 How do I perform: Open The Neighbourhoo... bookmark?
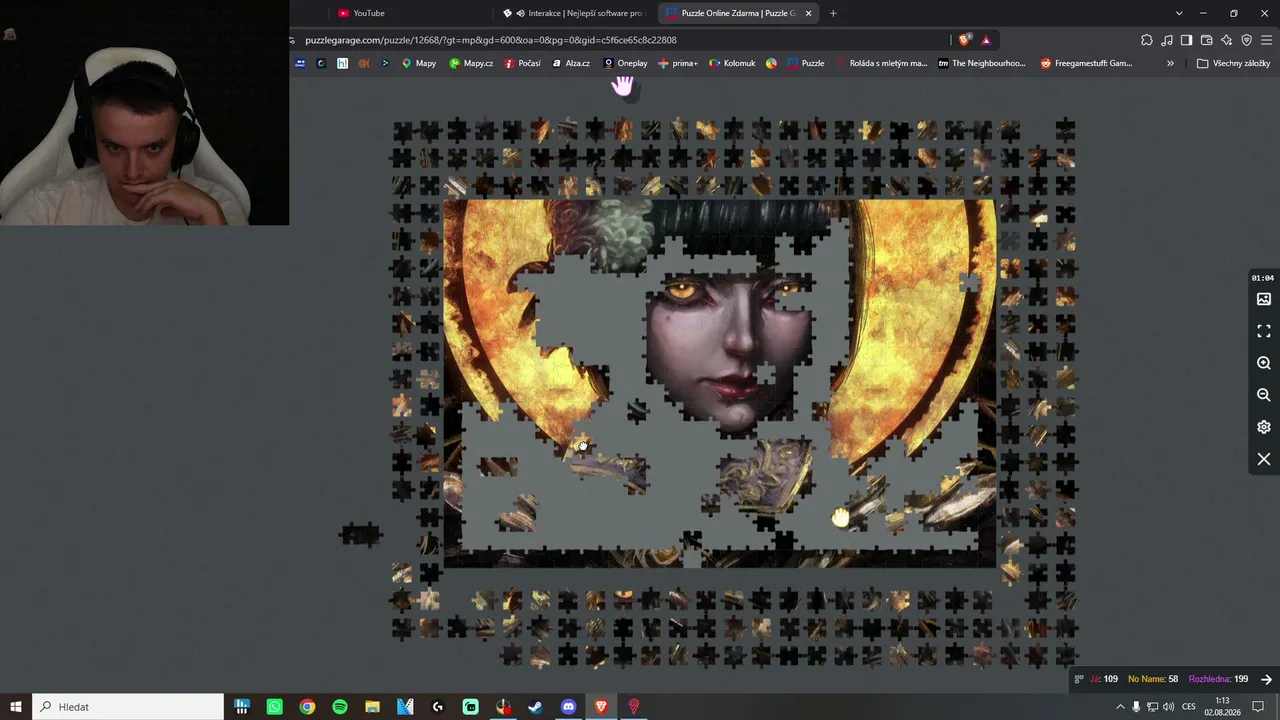tap(982, 63)
